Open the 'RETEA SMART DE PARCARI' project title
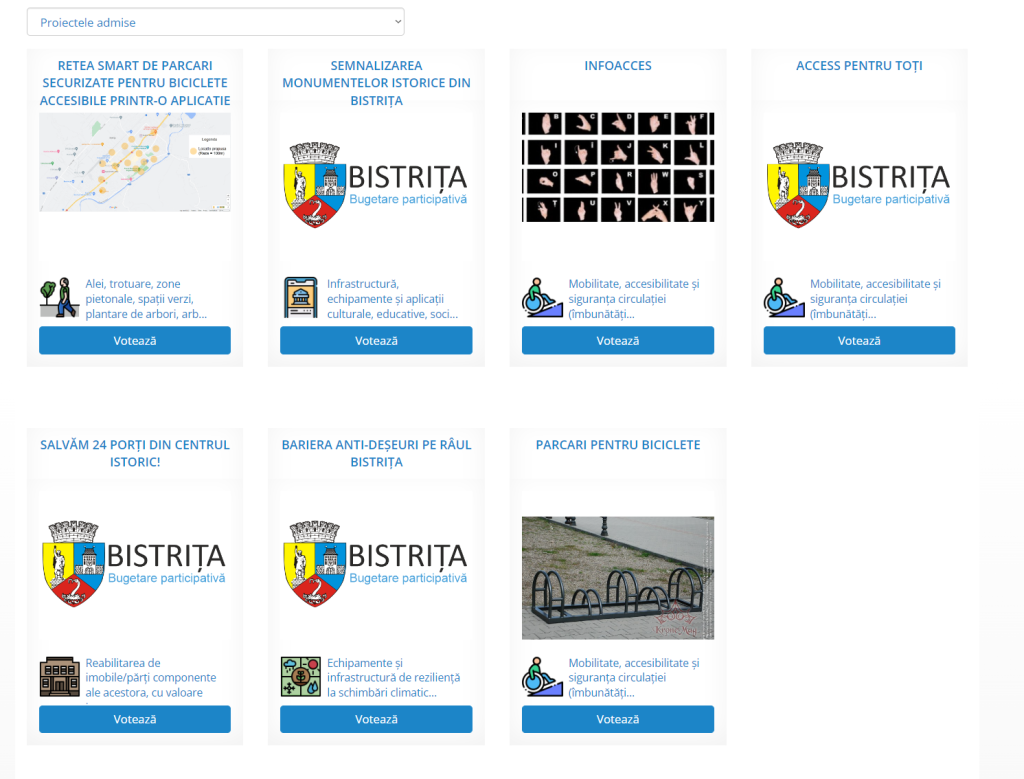Viewport: 1024px width, 779px height. coord(134,83)
